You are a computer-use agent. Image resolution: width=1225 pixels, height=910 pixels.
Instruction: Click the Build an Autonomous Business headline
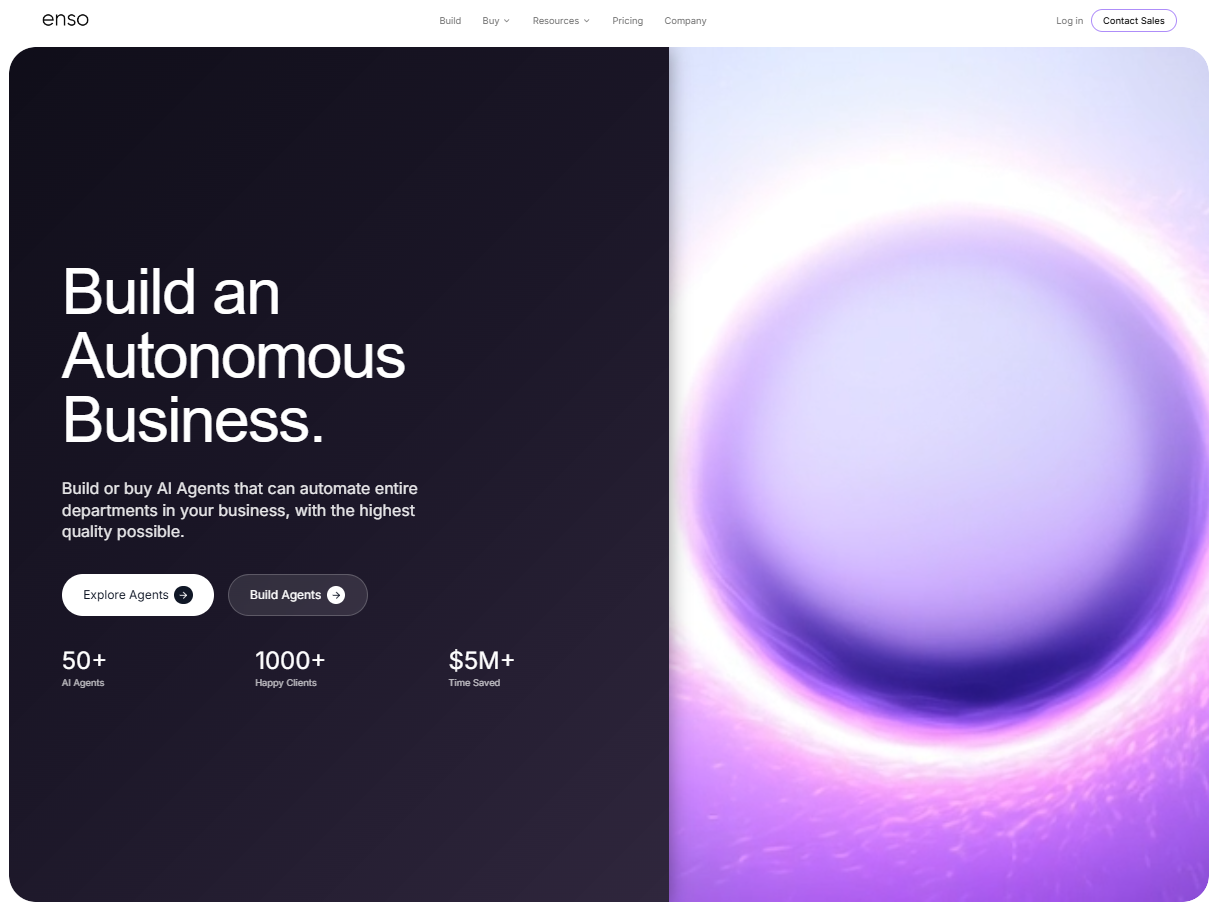(234, 355)
